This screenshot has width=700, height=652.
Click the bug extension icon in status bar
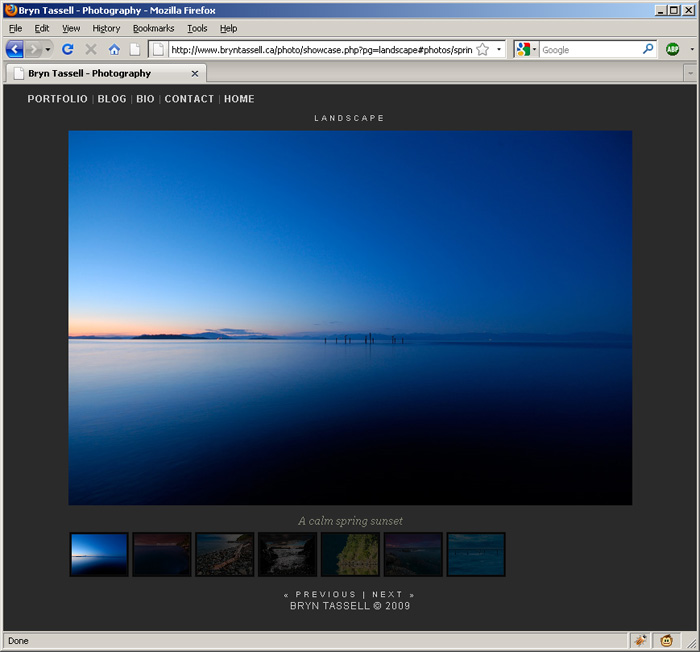pos(641,641)
